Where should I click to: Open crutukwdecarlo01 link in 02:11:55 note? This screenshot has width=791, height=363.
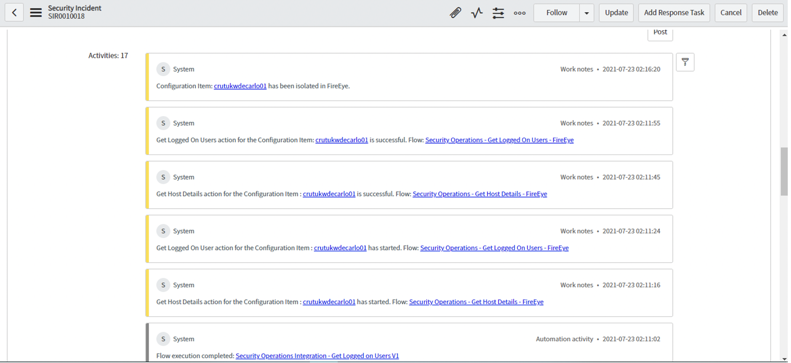click(342, 140)
